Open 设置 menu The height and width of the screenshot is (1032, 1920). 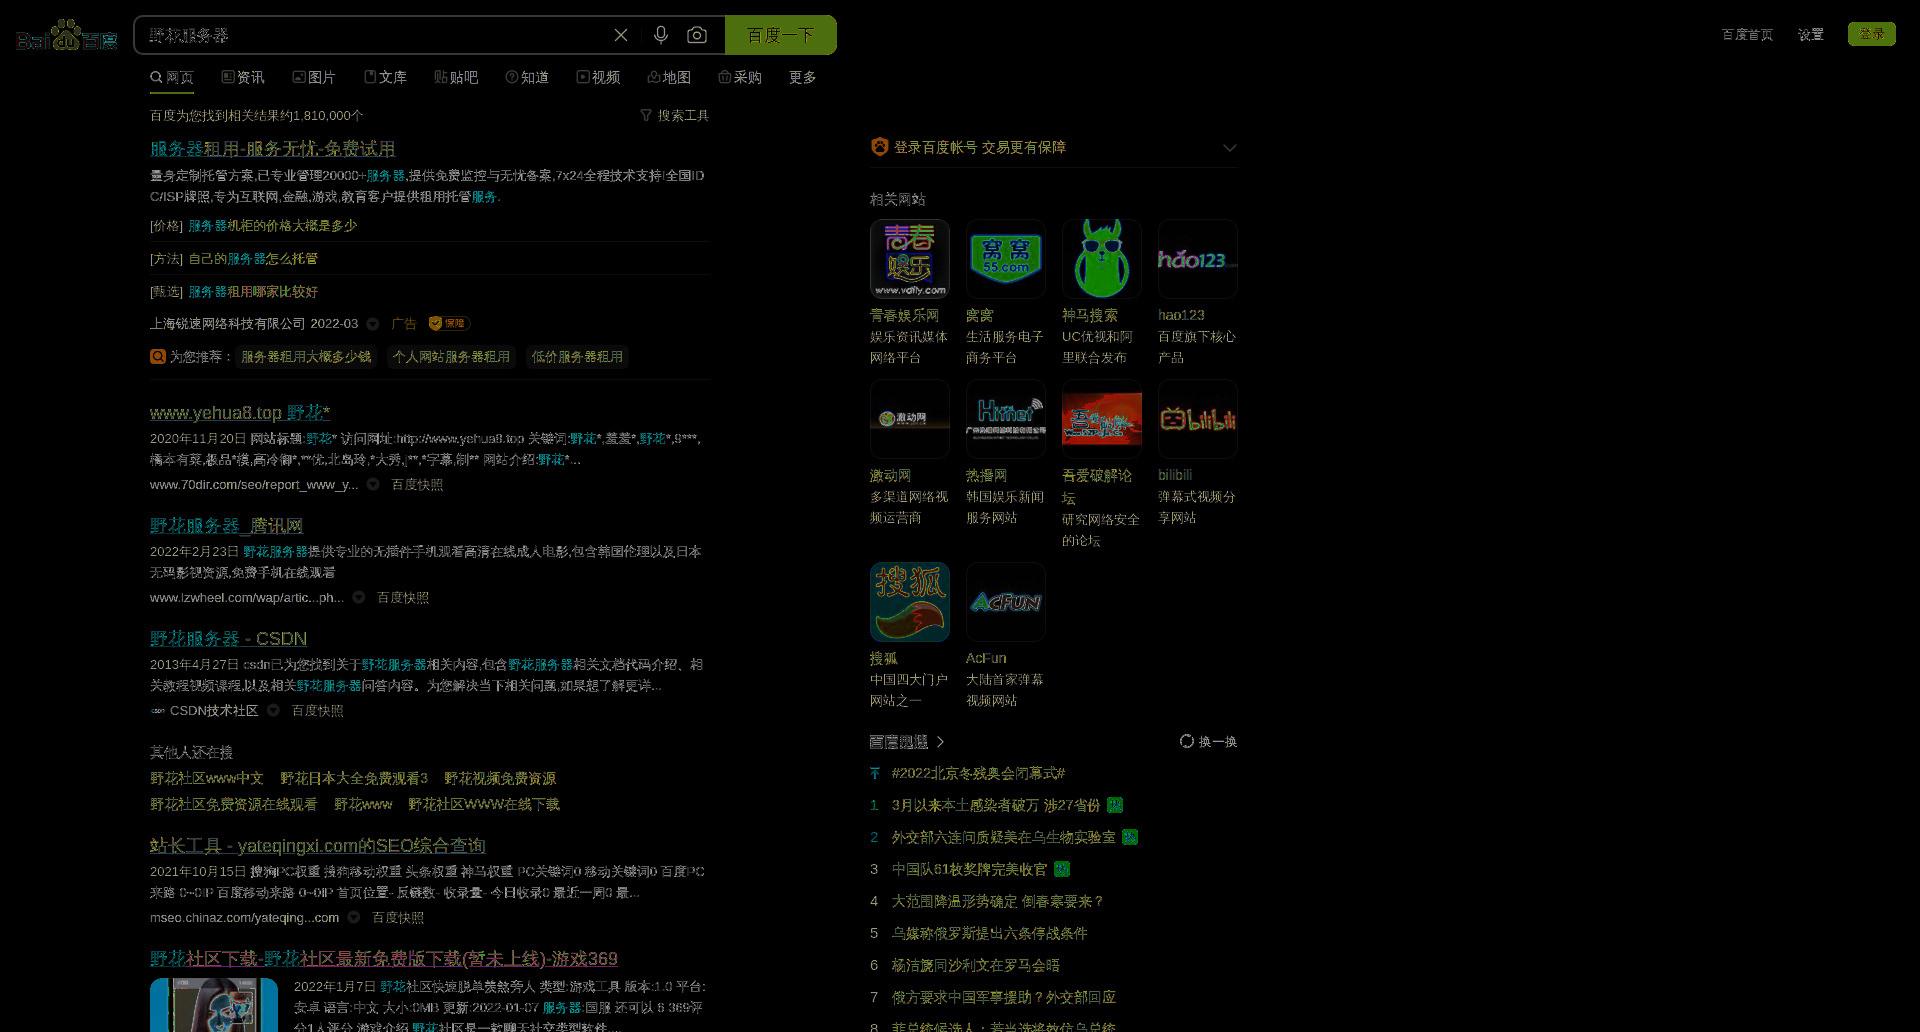pyautogui.click(x=1810, y=34)
